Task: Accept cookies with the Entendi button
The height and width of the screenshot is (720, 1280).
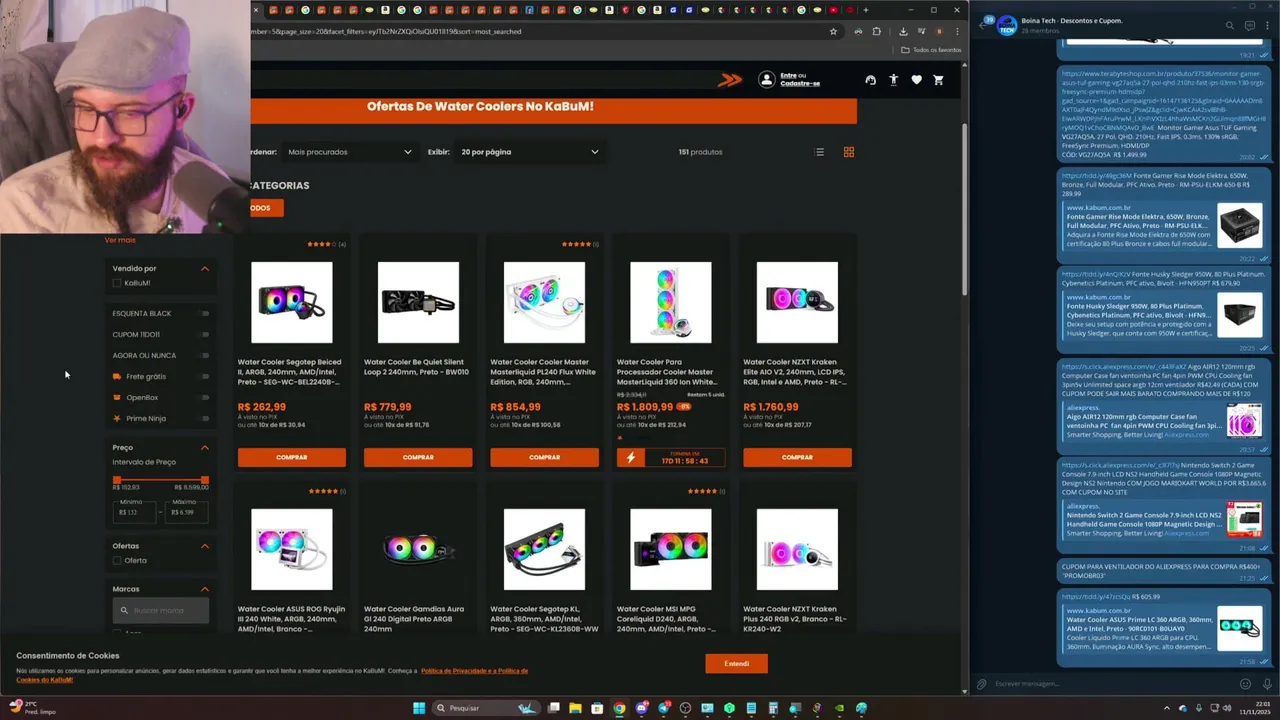Action: pos(736,664)
